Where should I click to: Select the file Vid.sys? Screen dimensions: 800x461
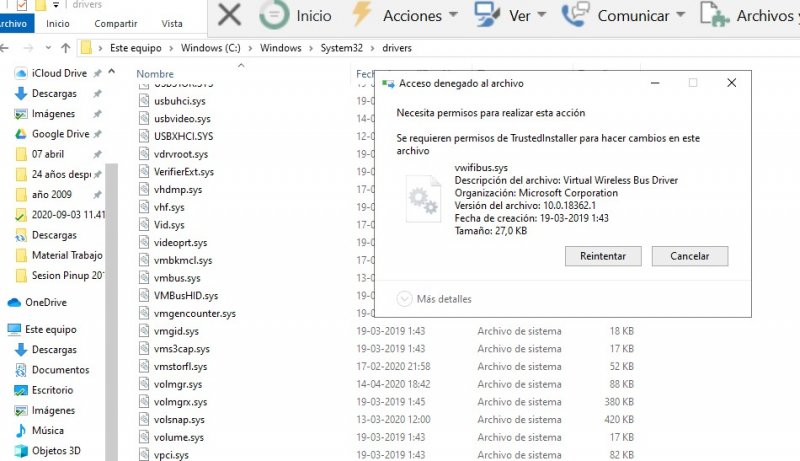(169, 225)
